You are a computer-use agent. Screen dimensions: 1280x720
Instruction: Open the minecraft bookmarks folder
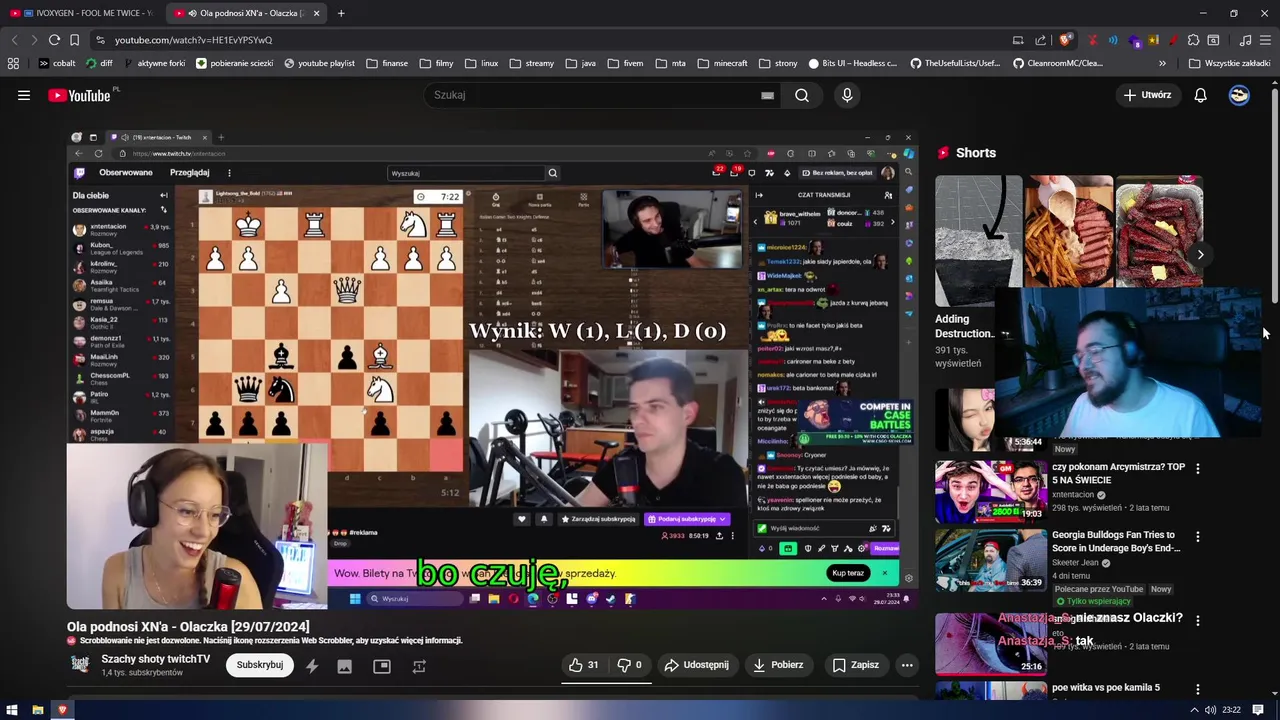pos(723,63)
